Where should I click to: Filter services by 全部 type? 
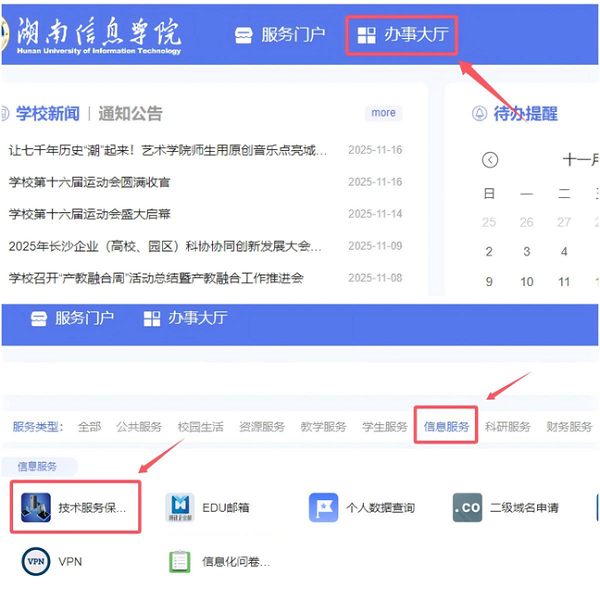[x=89, y=427]
